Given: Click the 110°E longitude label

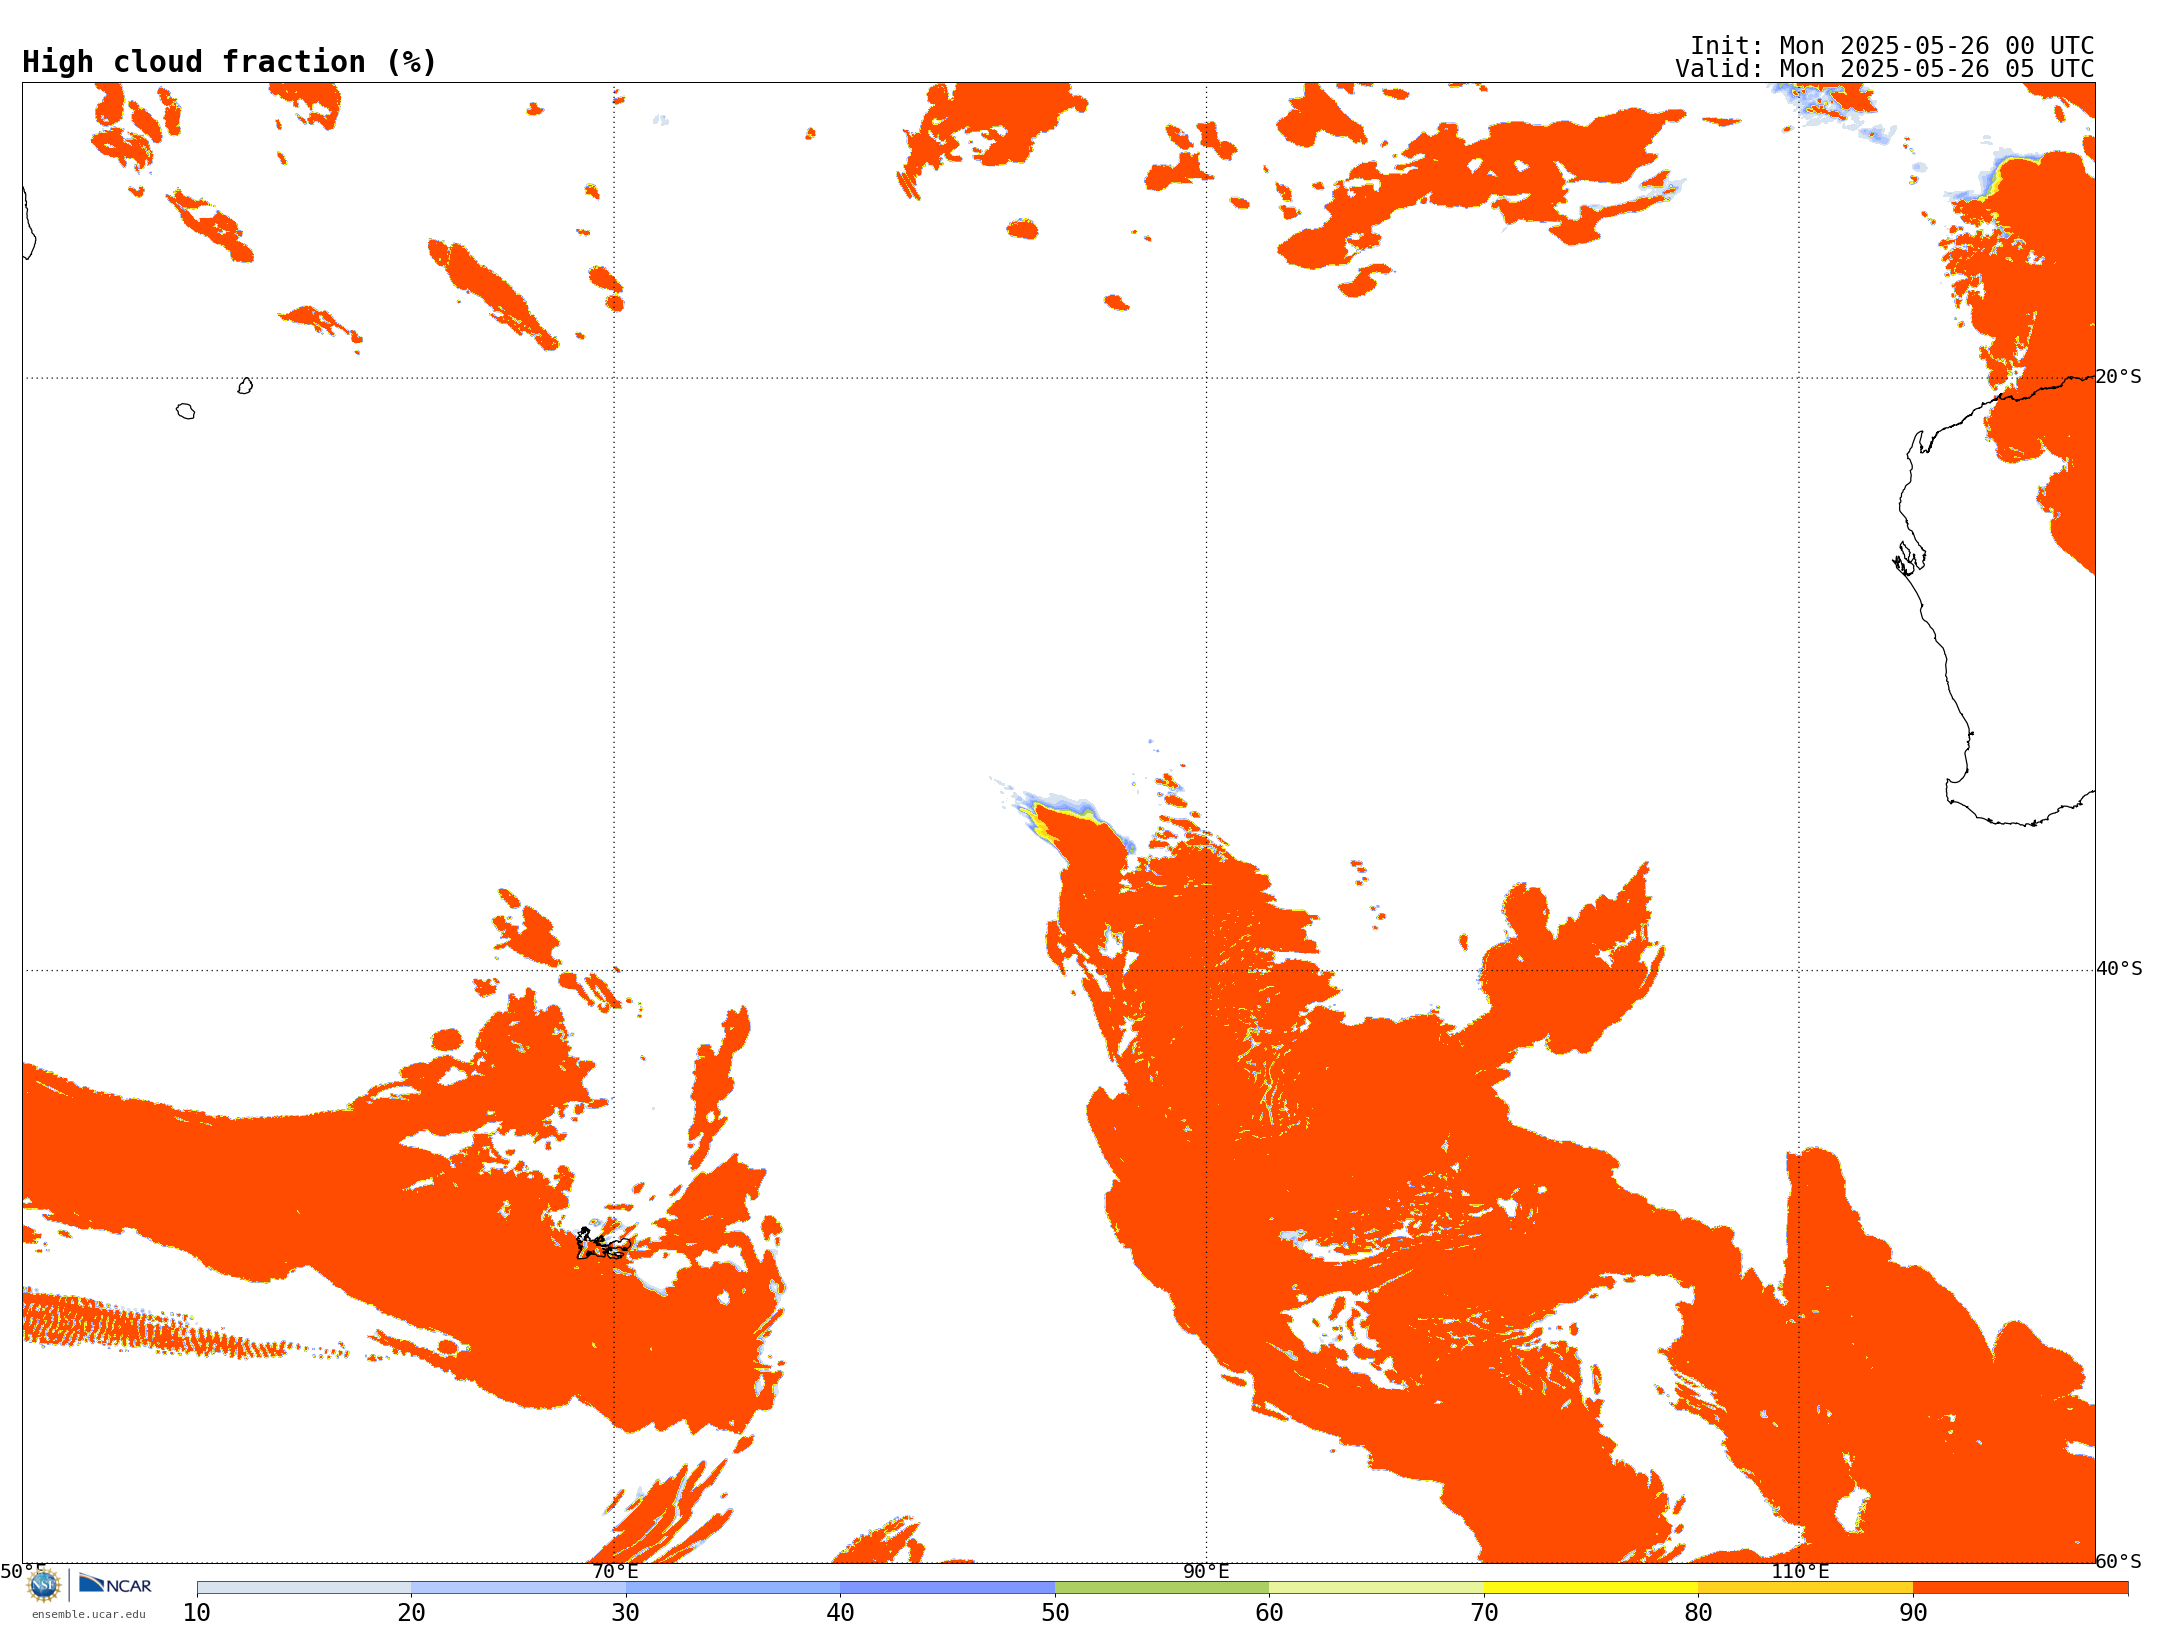Looking at the screenshot, I should tap(1800, 1571).
